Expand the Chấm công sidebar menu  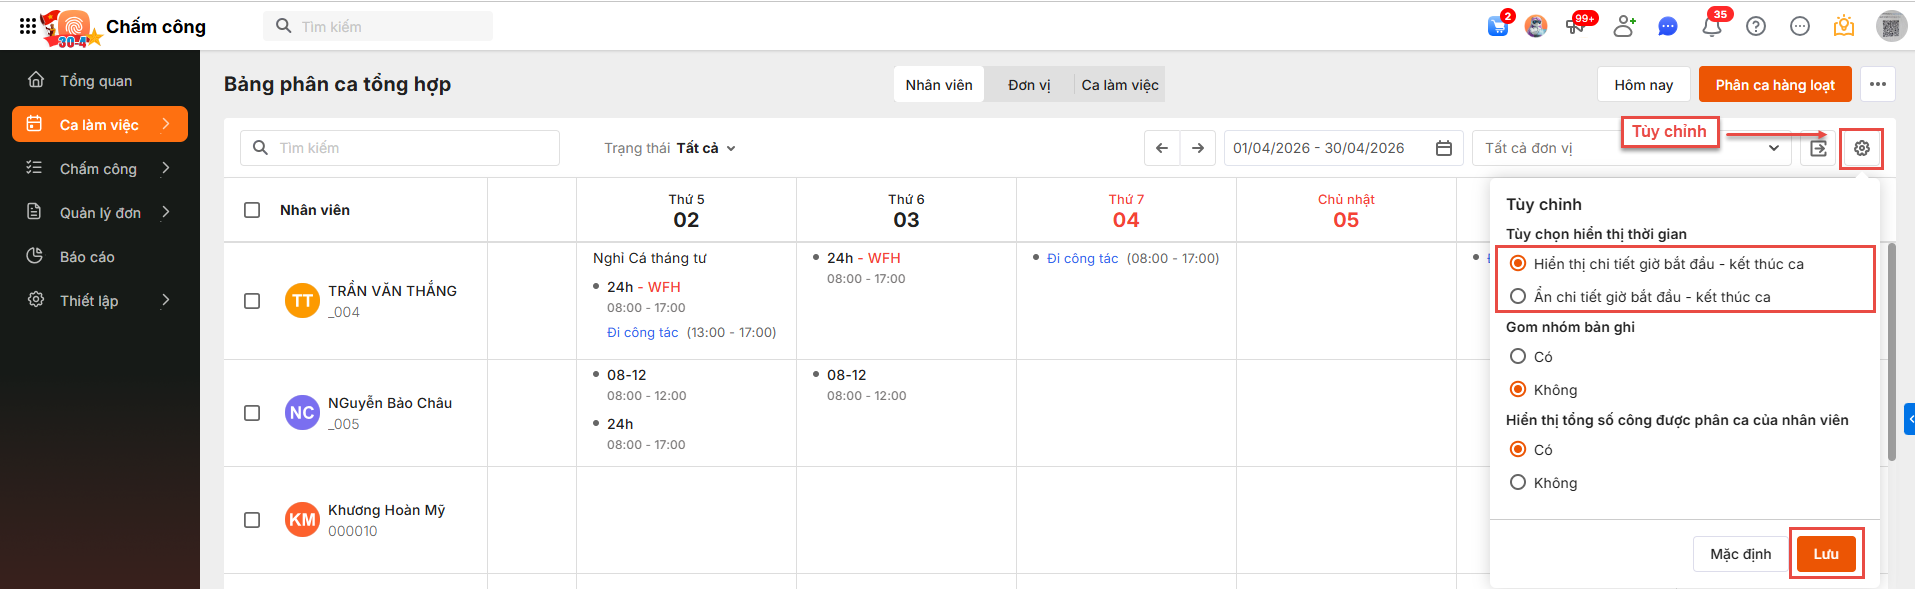tap(98, 169)
